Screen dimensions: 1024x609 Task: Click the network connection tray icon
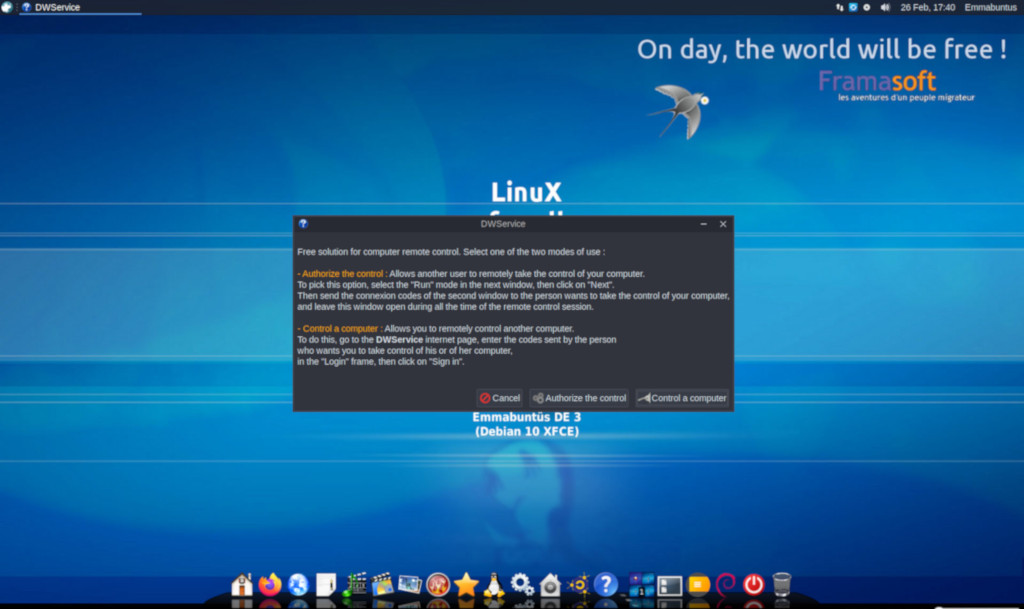840,7
